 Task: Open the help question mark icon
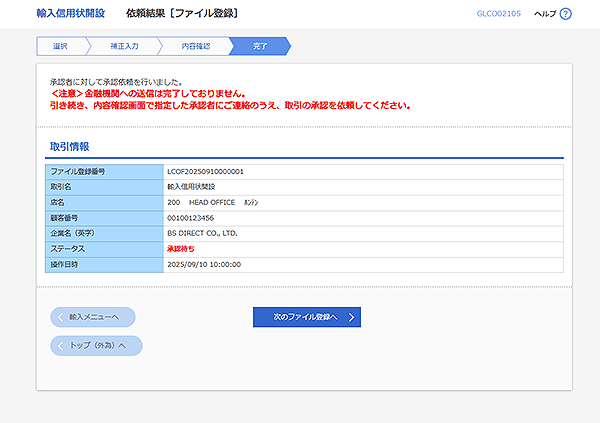coord(565,14)
